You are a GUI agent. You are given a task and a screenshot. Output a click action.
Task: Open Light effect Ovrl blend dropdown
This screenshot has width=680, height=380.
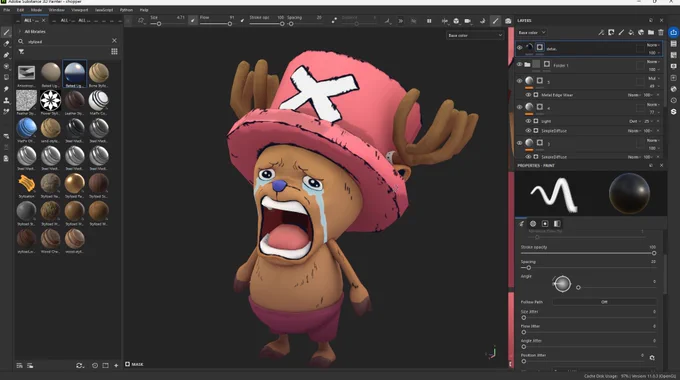[x=635, y=121]
